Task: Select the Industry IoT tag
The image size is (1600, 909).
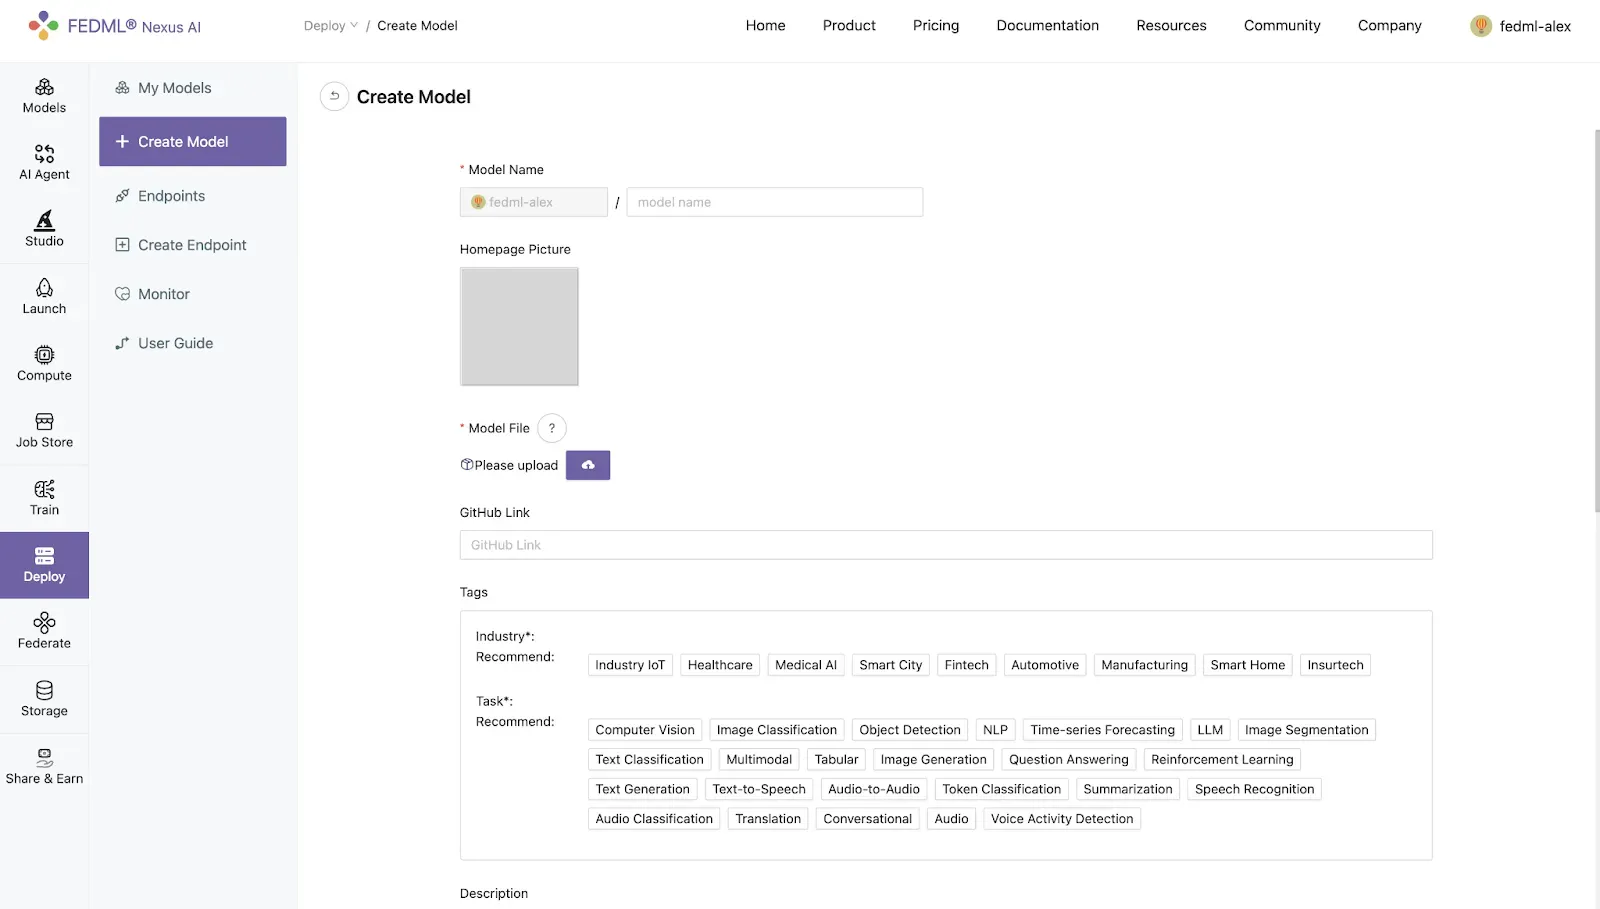Action: (630, 665)
